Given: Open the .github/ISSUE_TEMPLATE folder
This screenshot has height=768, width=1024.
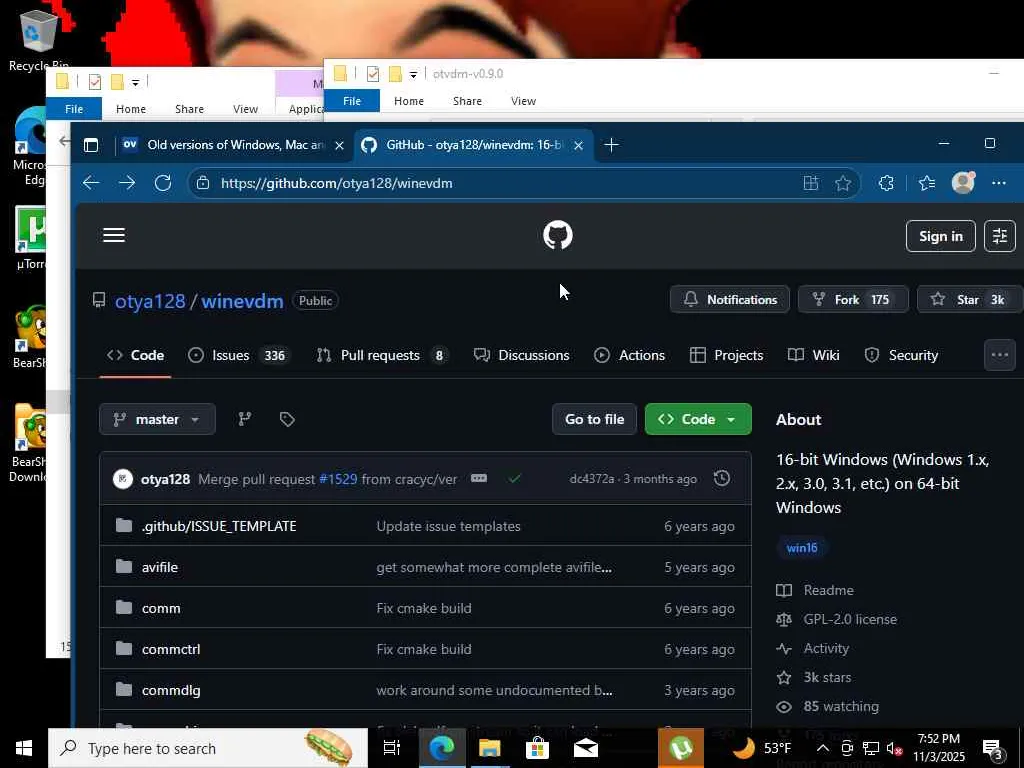Looking at the screenshot, I should tap(219, 526).
